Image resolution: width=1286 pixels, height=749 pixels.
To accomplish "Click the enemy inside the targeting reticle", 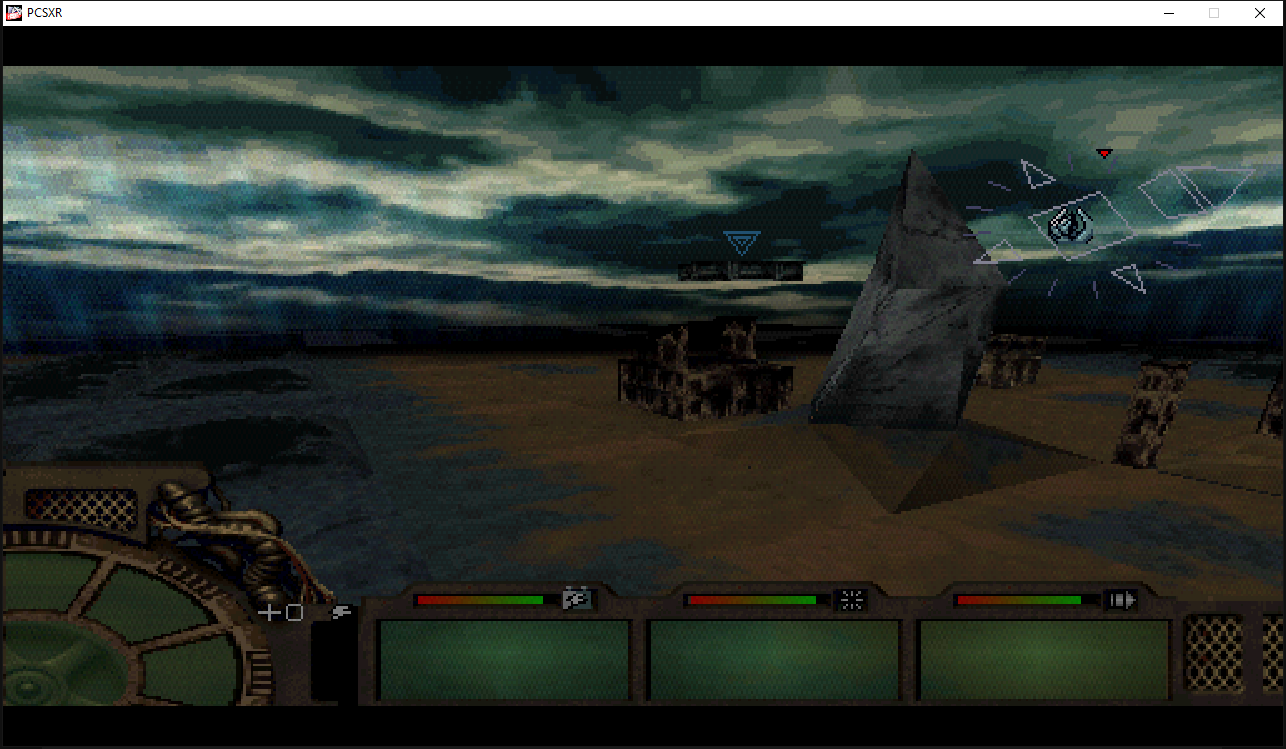I will click(x=1069, y=225).
